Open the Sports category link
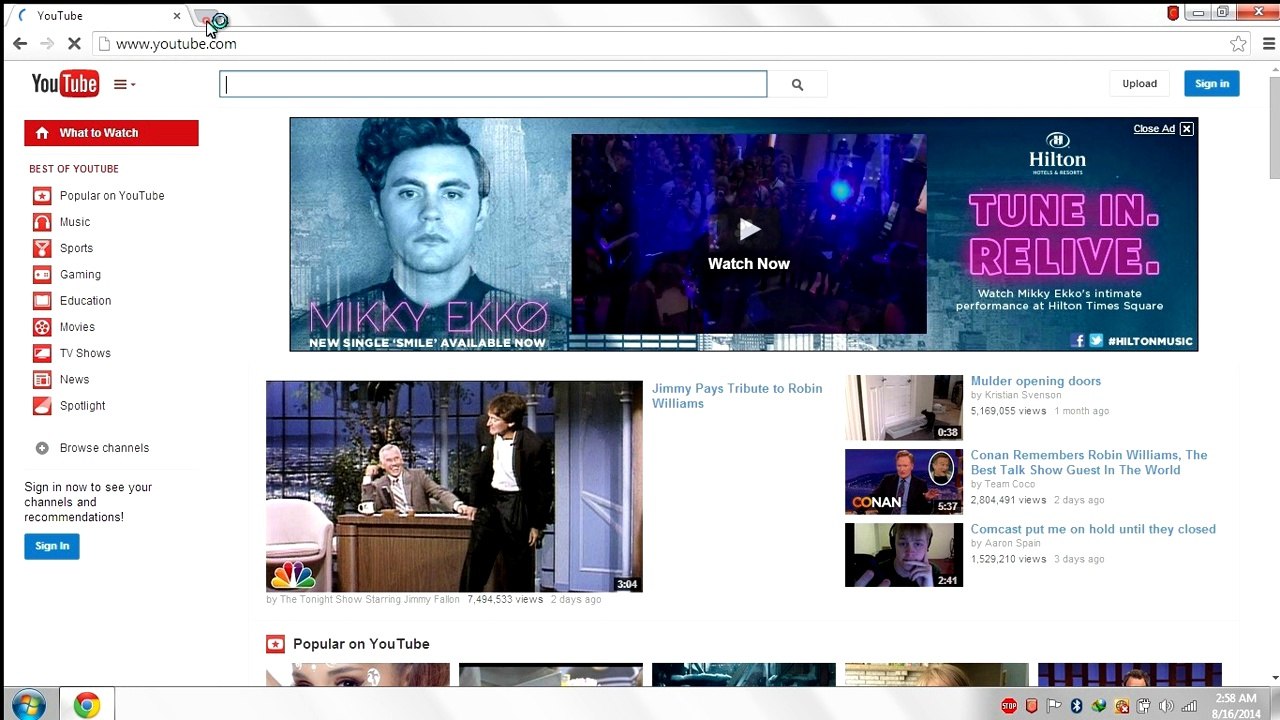The width and height of the screenshot is (1280, 720). tap(76, 248)
